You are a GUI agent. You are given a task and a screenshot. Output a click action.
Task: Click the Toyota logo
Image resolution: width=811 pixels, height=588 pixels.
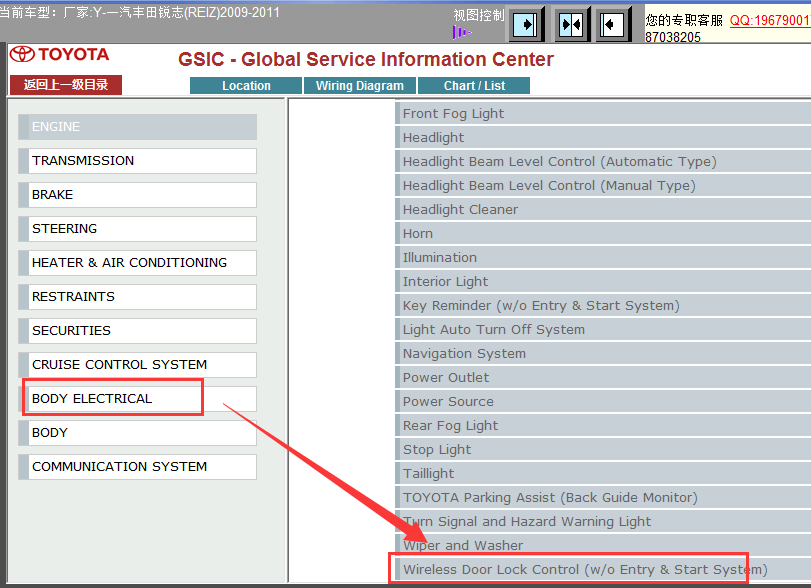(x=60, y=54)
